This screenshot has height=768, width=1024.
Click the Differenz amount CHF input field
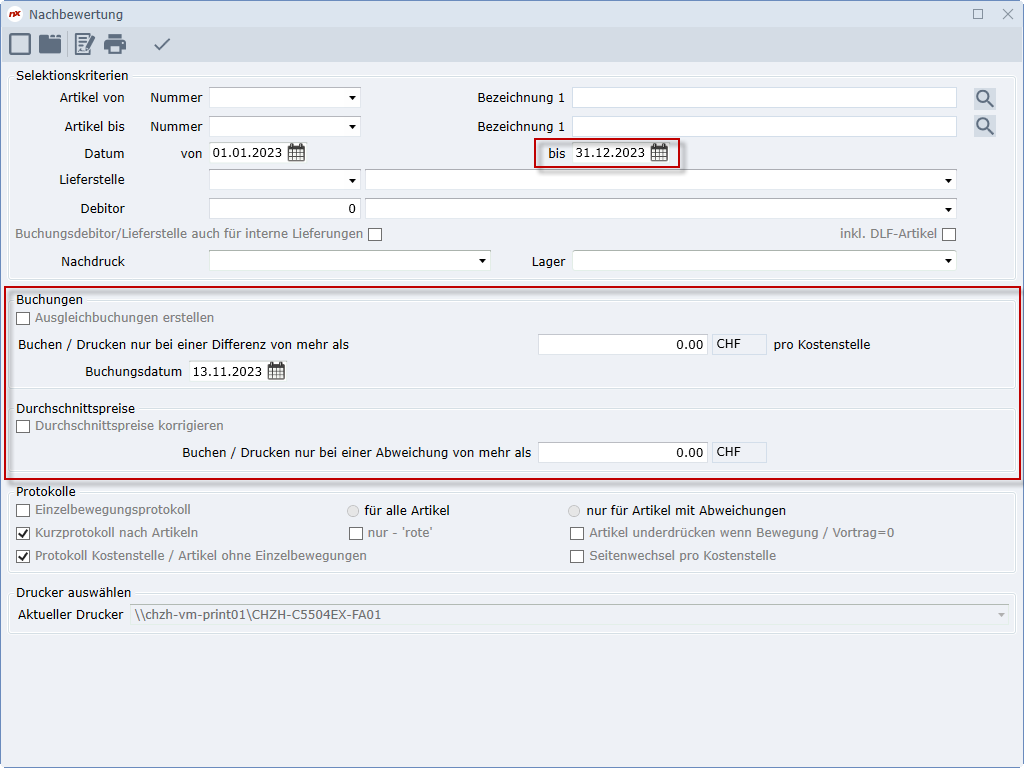point(622,344)
